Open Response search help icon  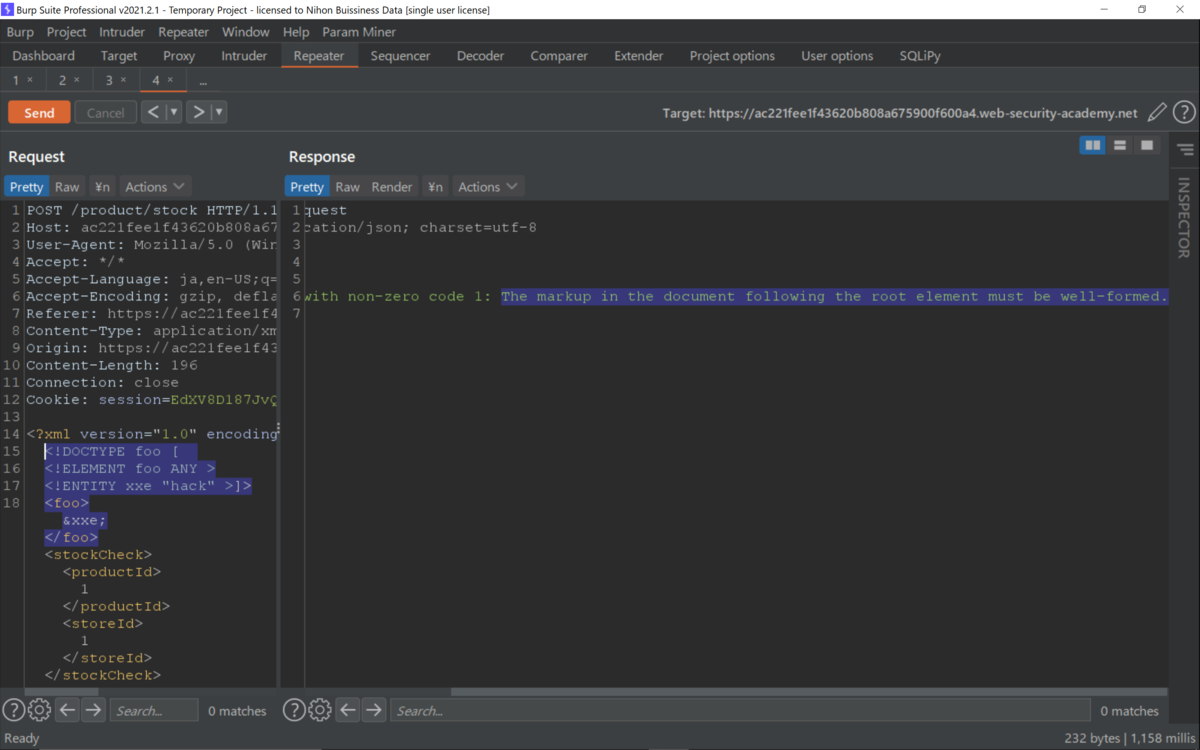click(294, 710)
